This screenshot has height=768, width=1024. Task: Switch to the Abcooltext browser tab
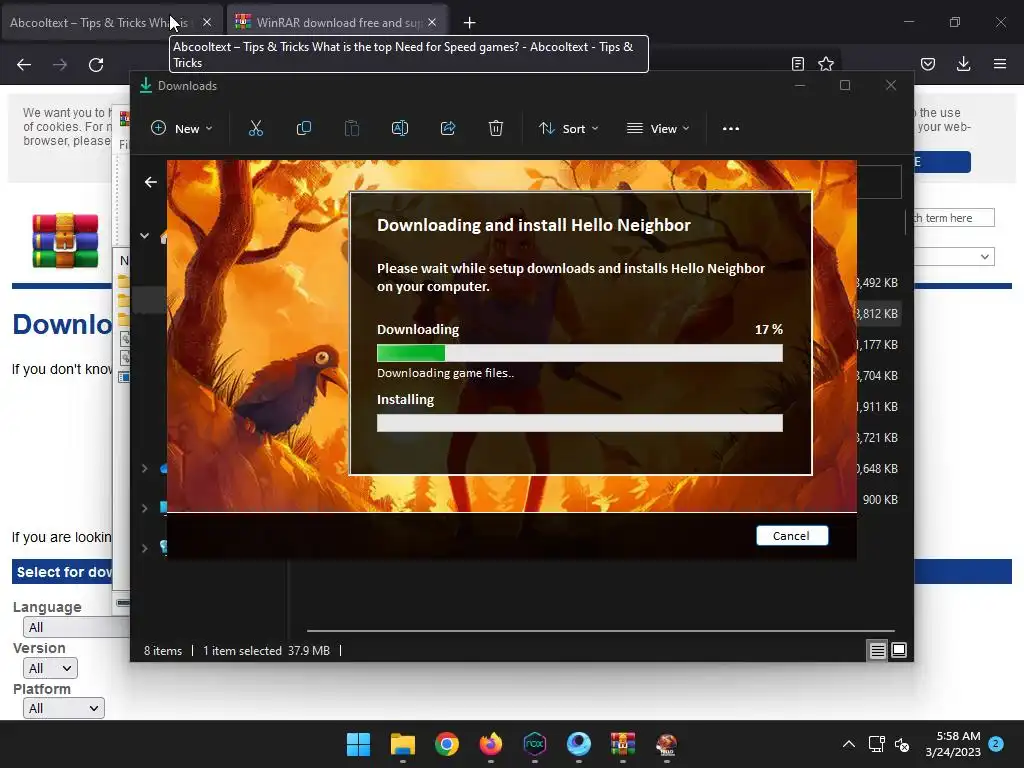98,23
